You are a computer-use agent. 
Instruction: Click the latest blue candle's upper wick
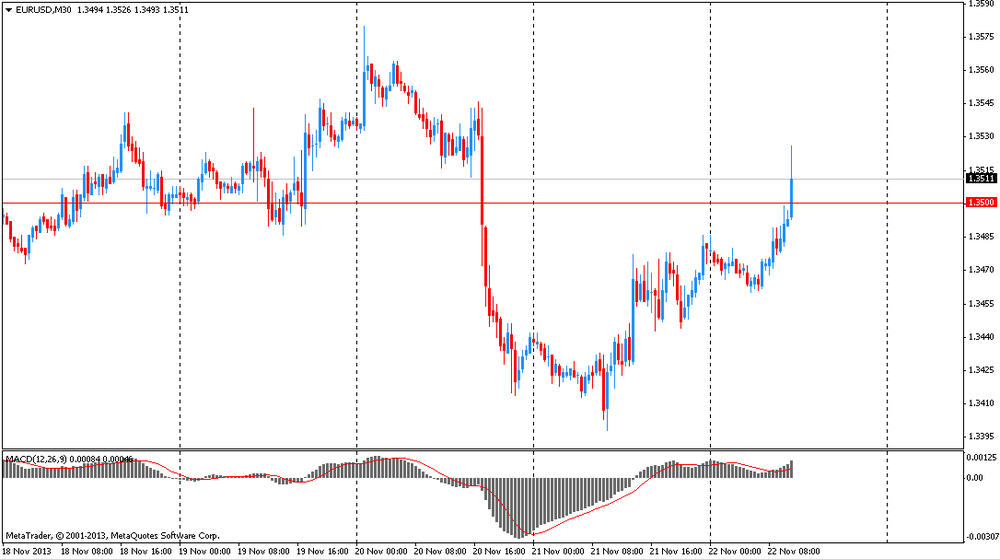[792, 160]
